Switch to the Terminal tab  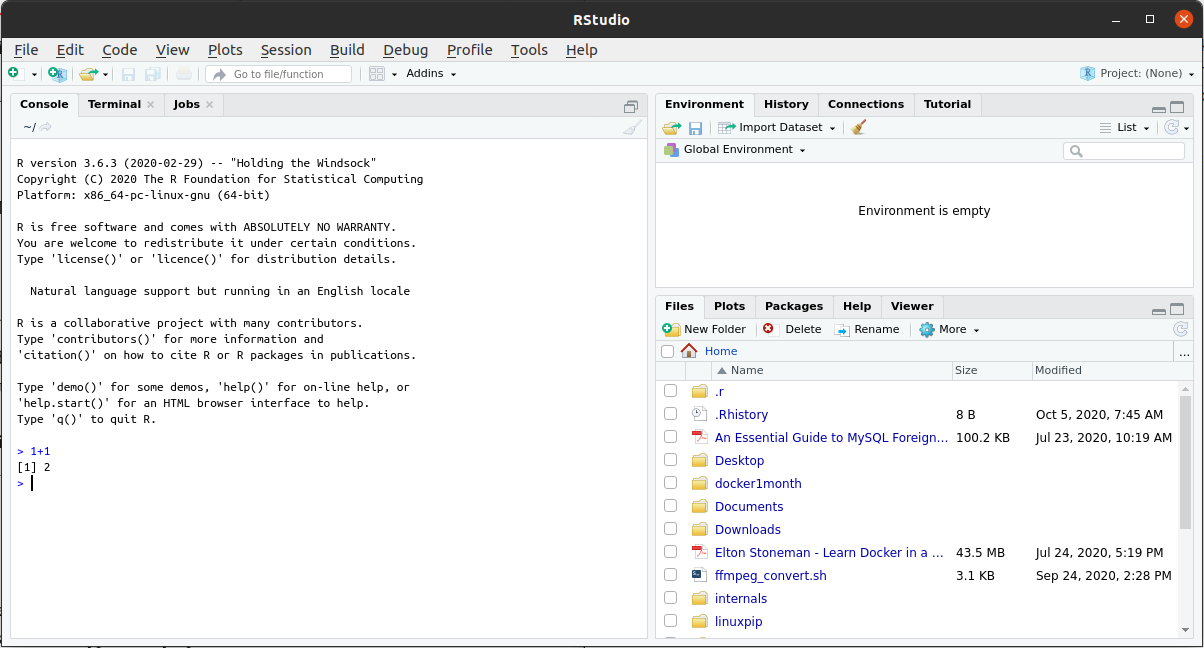point(114,104)
